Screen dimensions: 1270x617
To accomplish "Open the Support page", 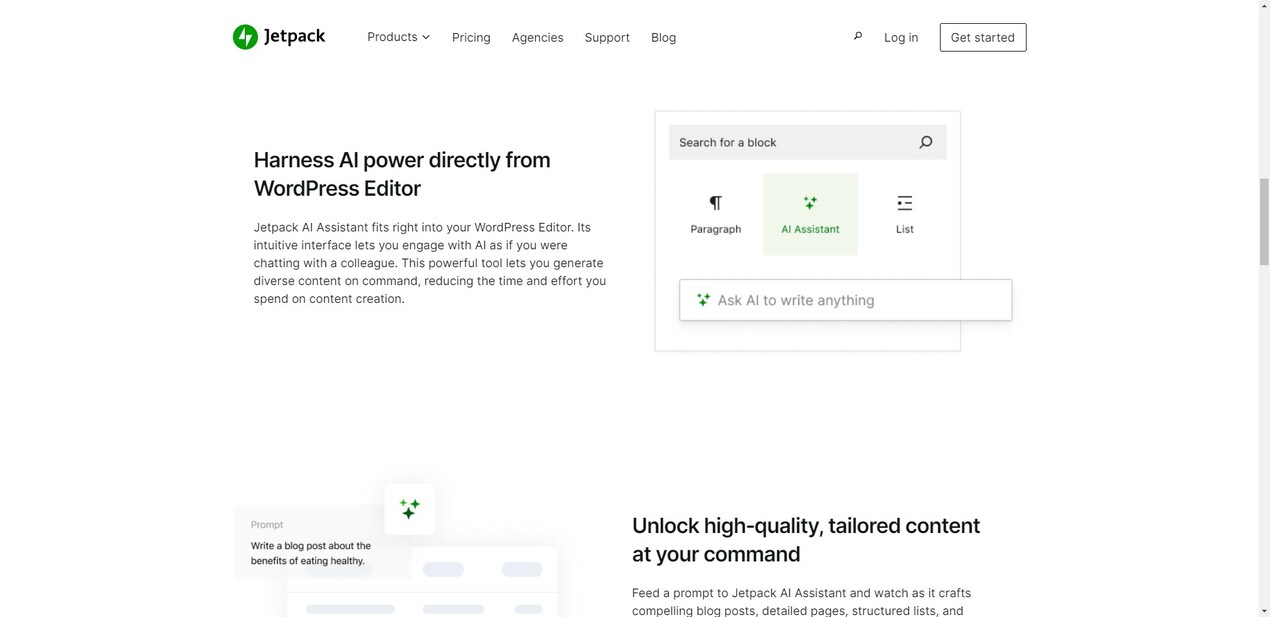I will 607,37.
